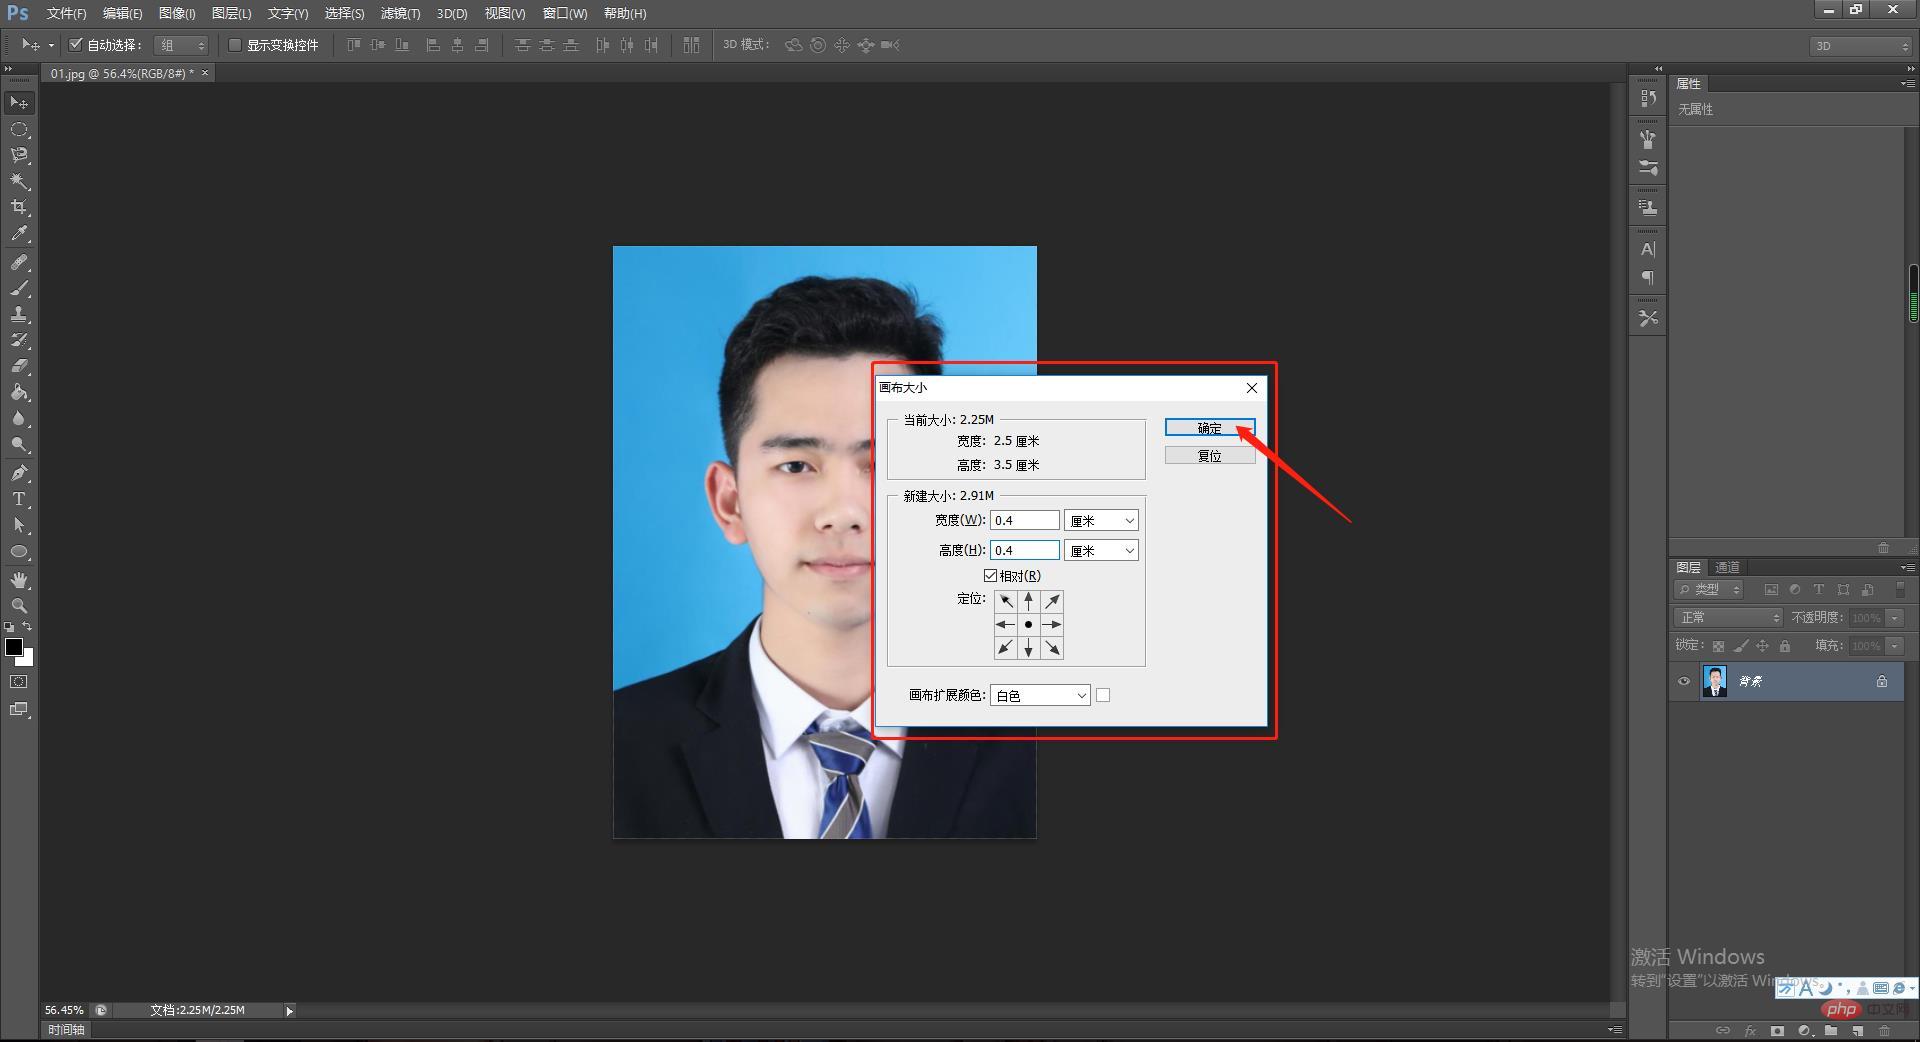1920x1042 pixels.
Task: Open the layer filter 类型 dropdown
Action: tap(1709, 589)
